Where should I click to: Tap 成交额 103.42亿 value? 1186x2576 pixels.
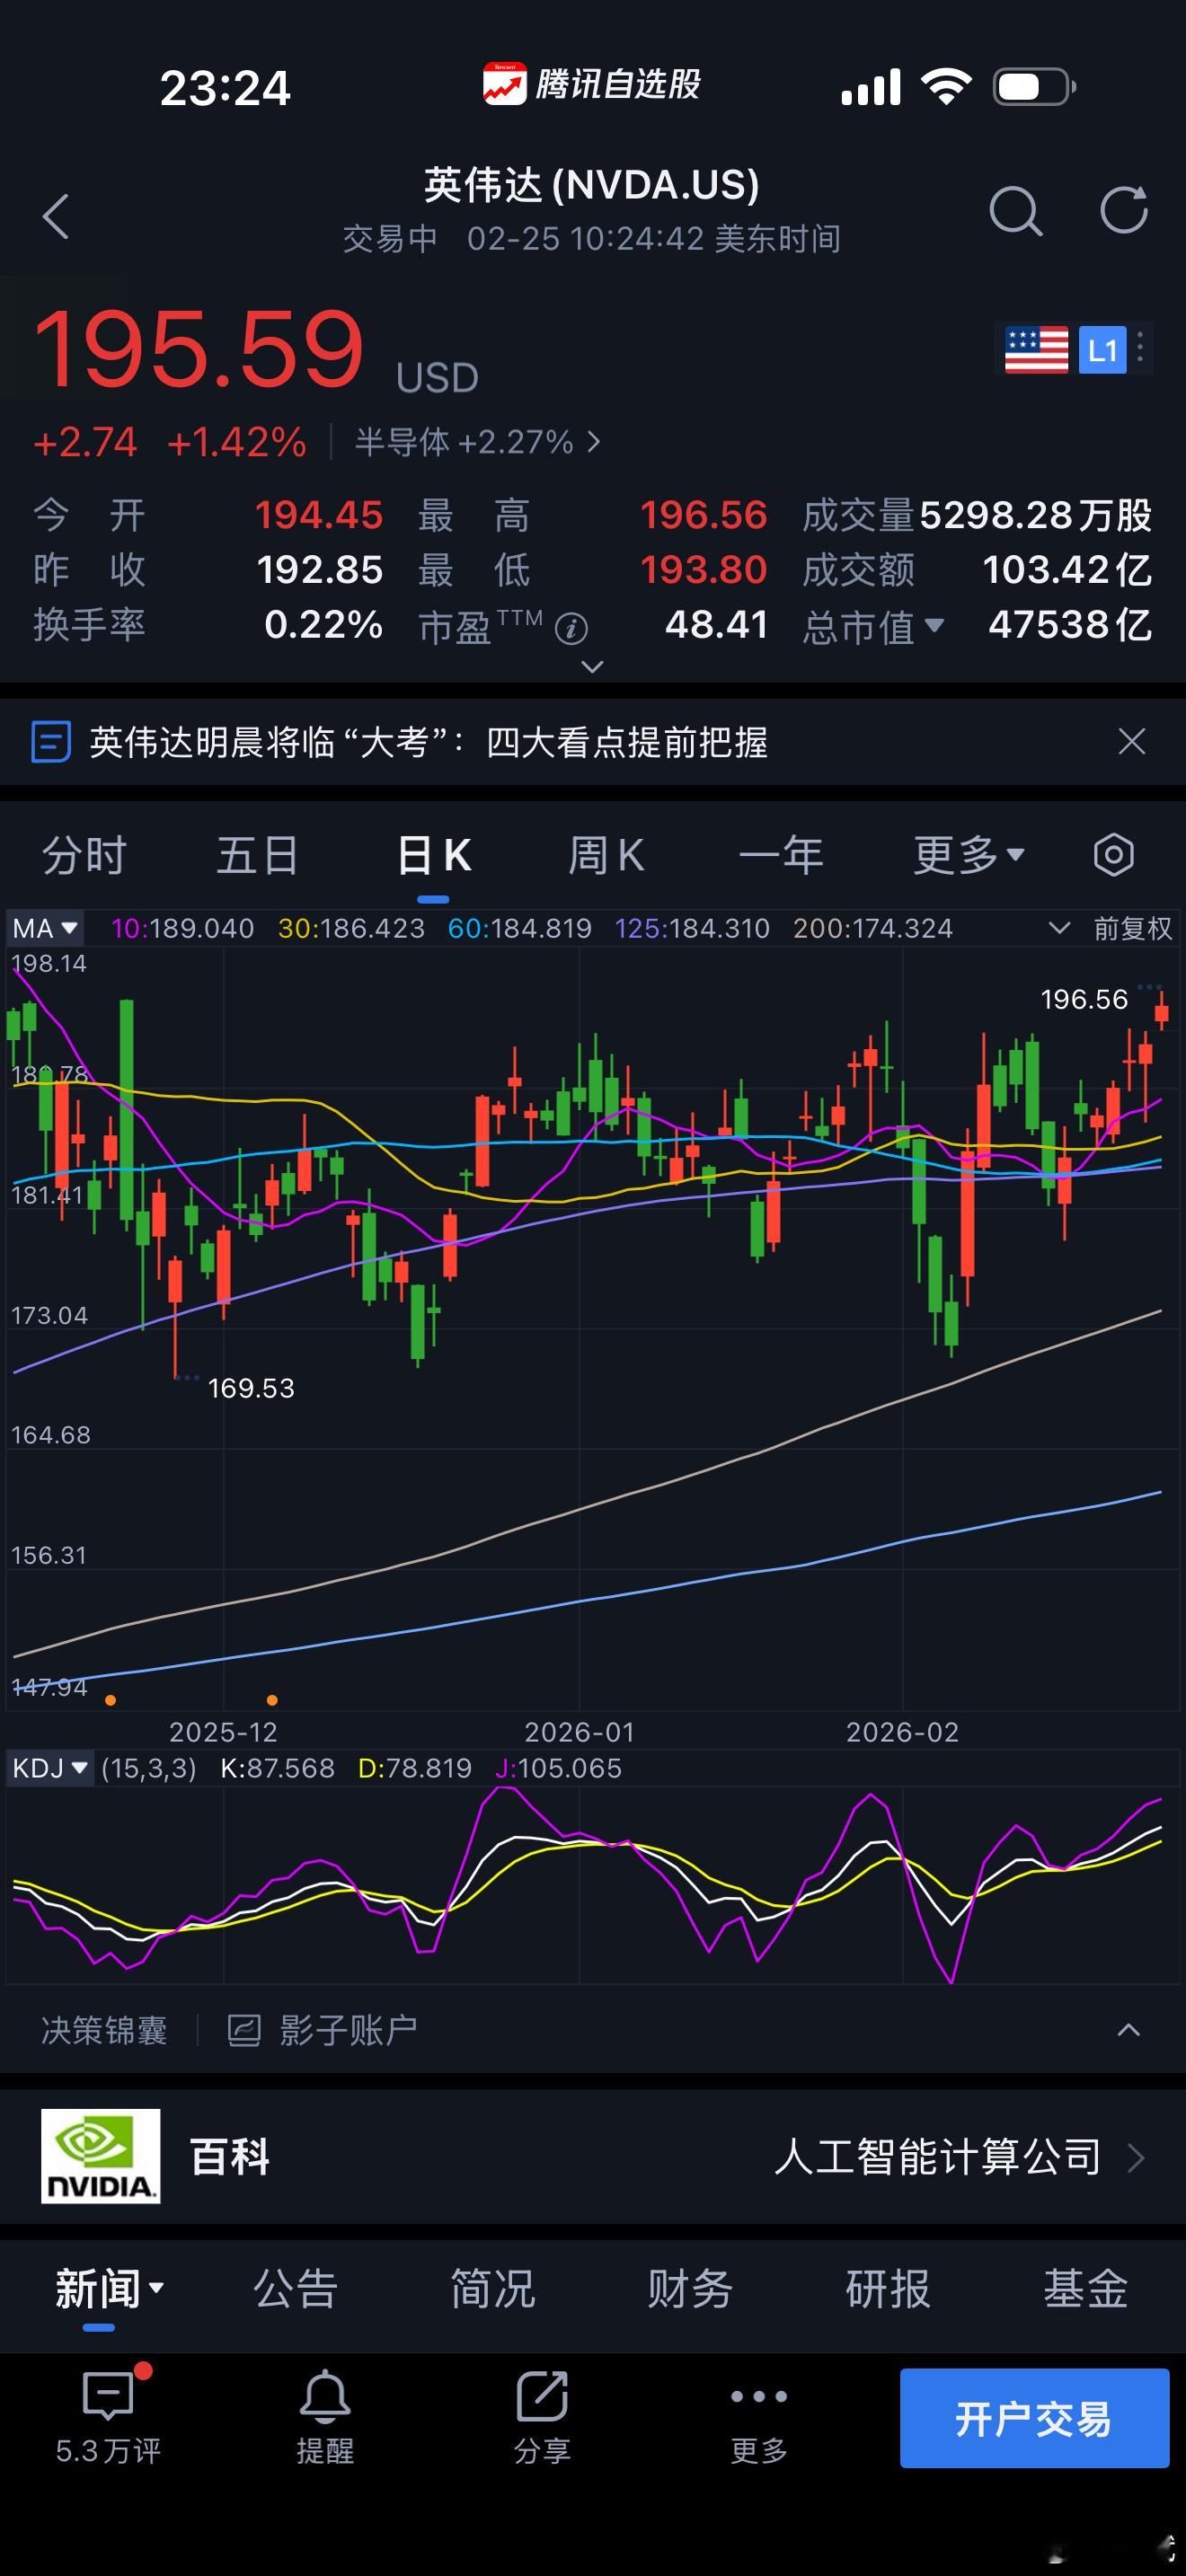pyautogui.click(x=1067, y=570)
